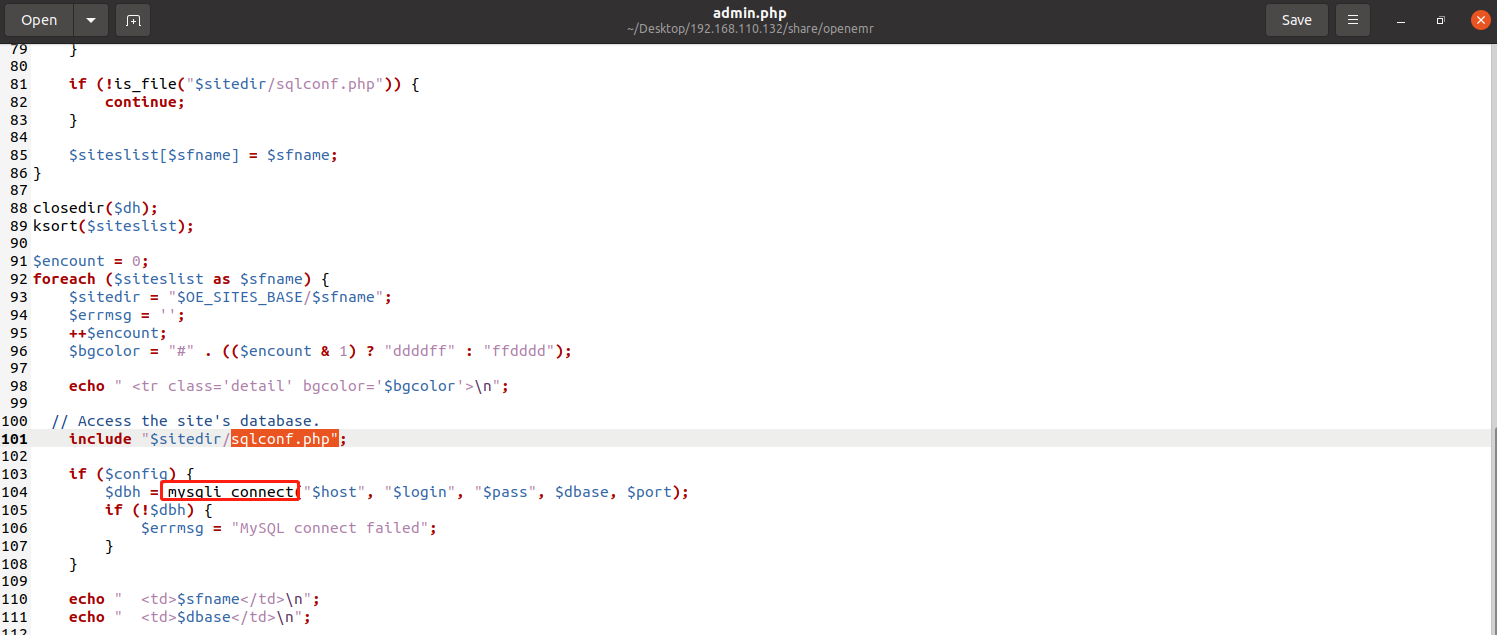
Task: Click '$encount = 0;' on line 91
Action: click(x=91, y=261)
